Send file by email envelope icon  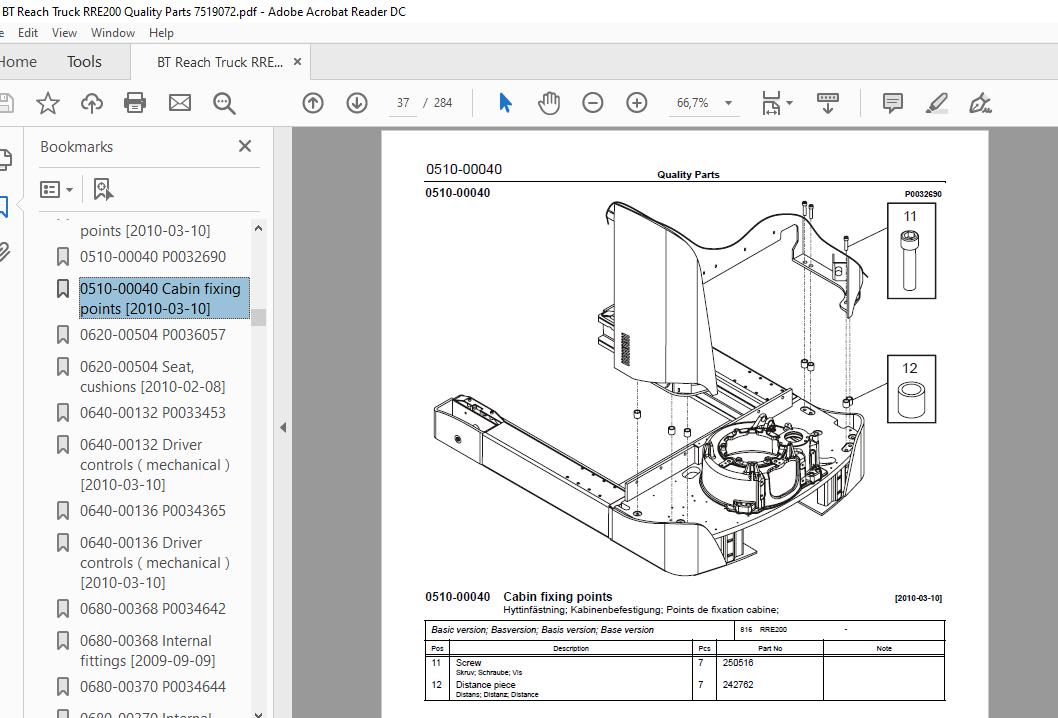point(179,103)
